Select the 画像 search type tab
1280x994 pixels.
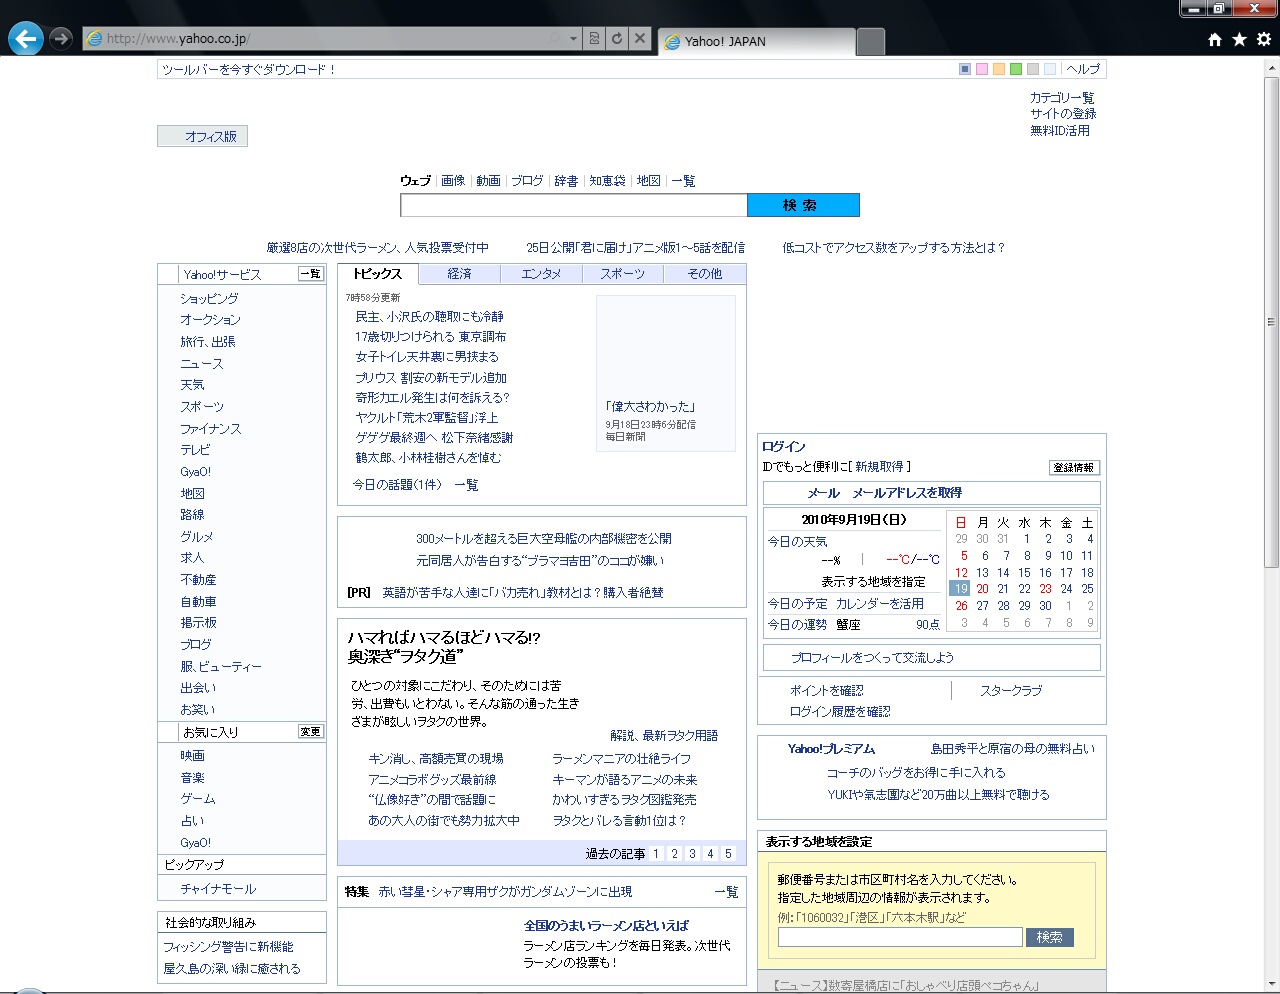pyautogui.click(x=453, y=181)
